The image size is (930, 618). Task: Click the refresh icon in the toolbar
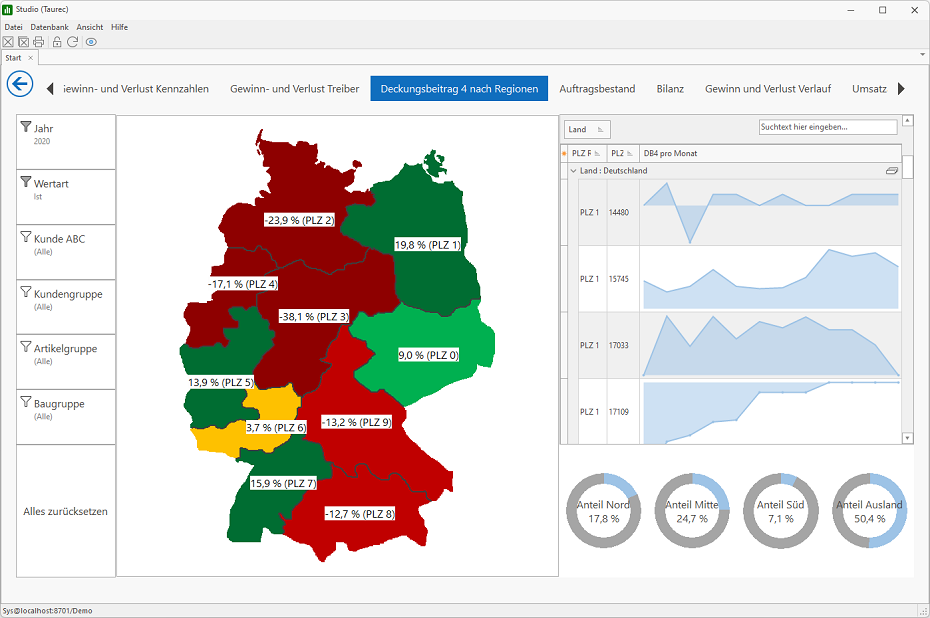(x=72, y=42)
